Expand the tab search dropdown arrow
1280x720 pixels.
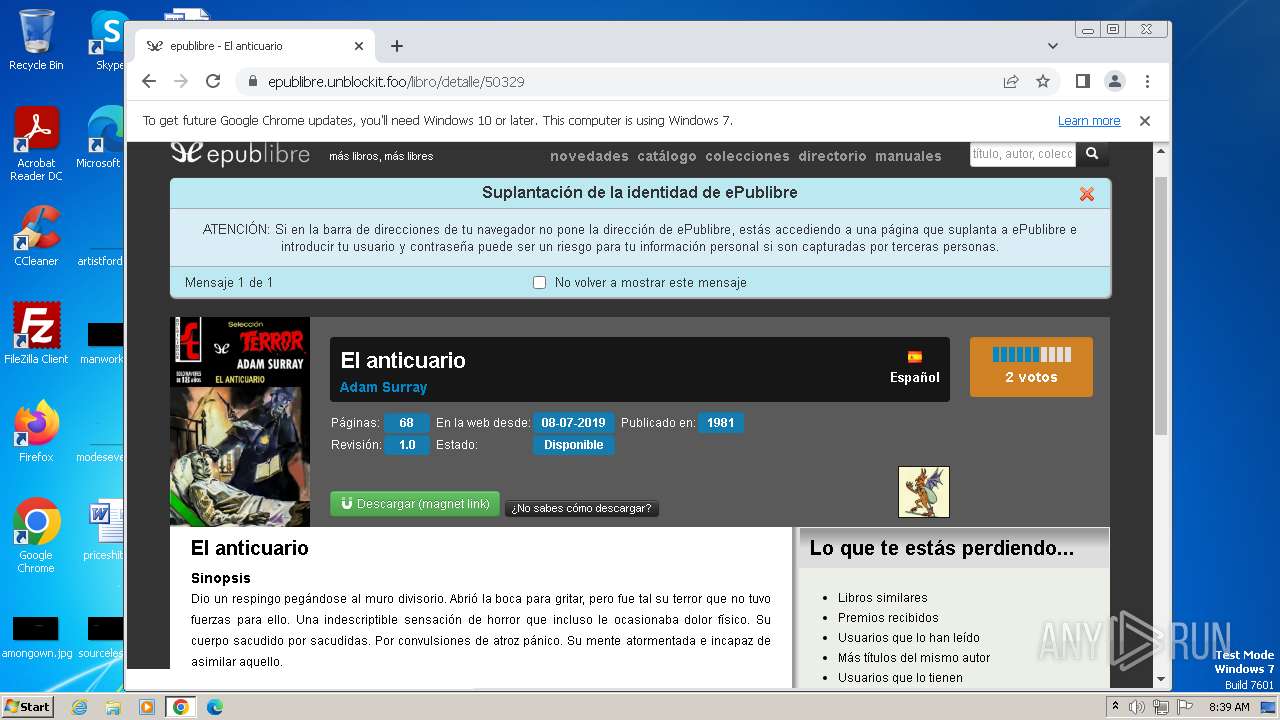pyautogui.click(x=1053, y=46)
